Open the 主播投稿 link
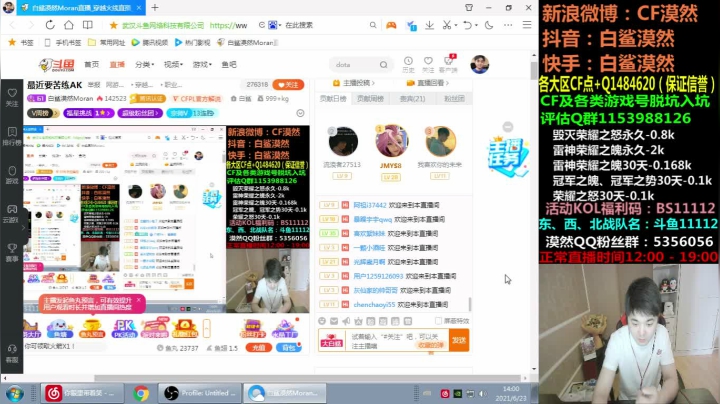 (x=354, y=83)
